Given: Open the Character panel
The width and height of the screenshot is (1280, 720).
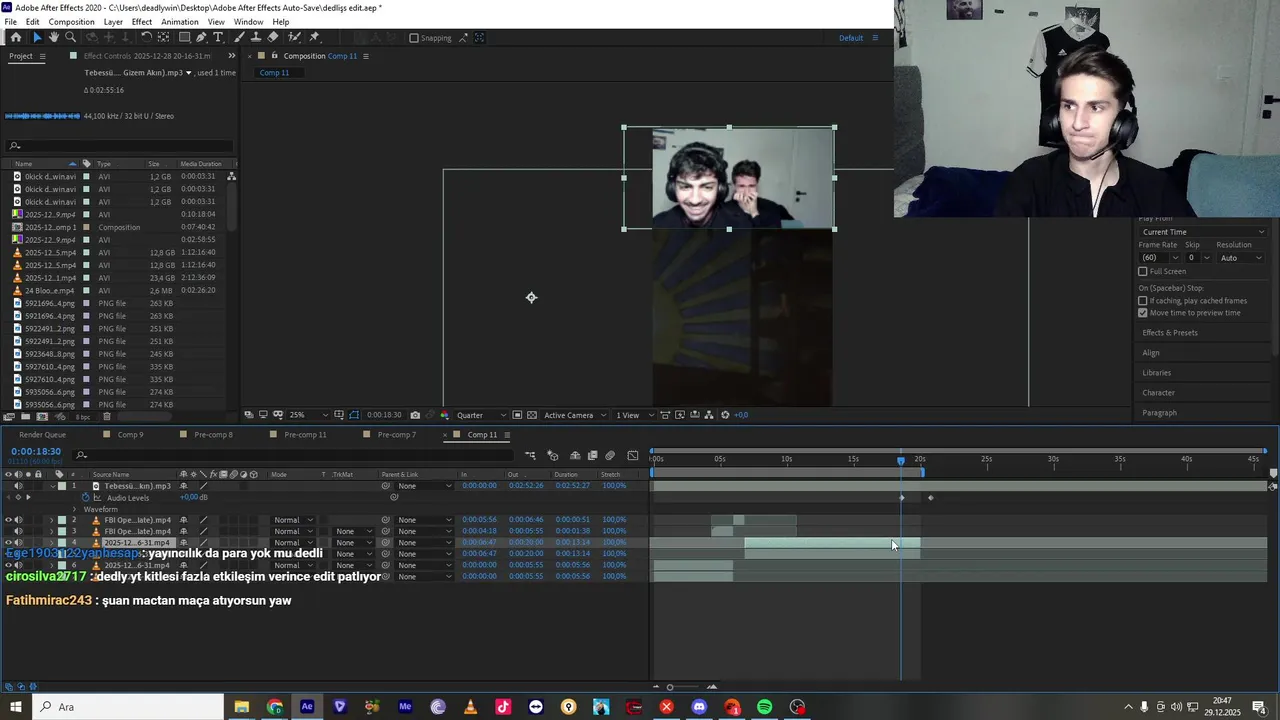Looking at the screenshot, I should click(x=1159, y=392).
